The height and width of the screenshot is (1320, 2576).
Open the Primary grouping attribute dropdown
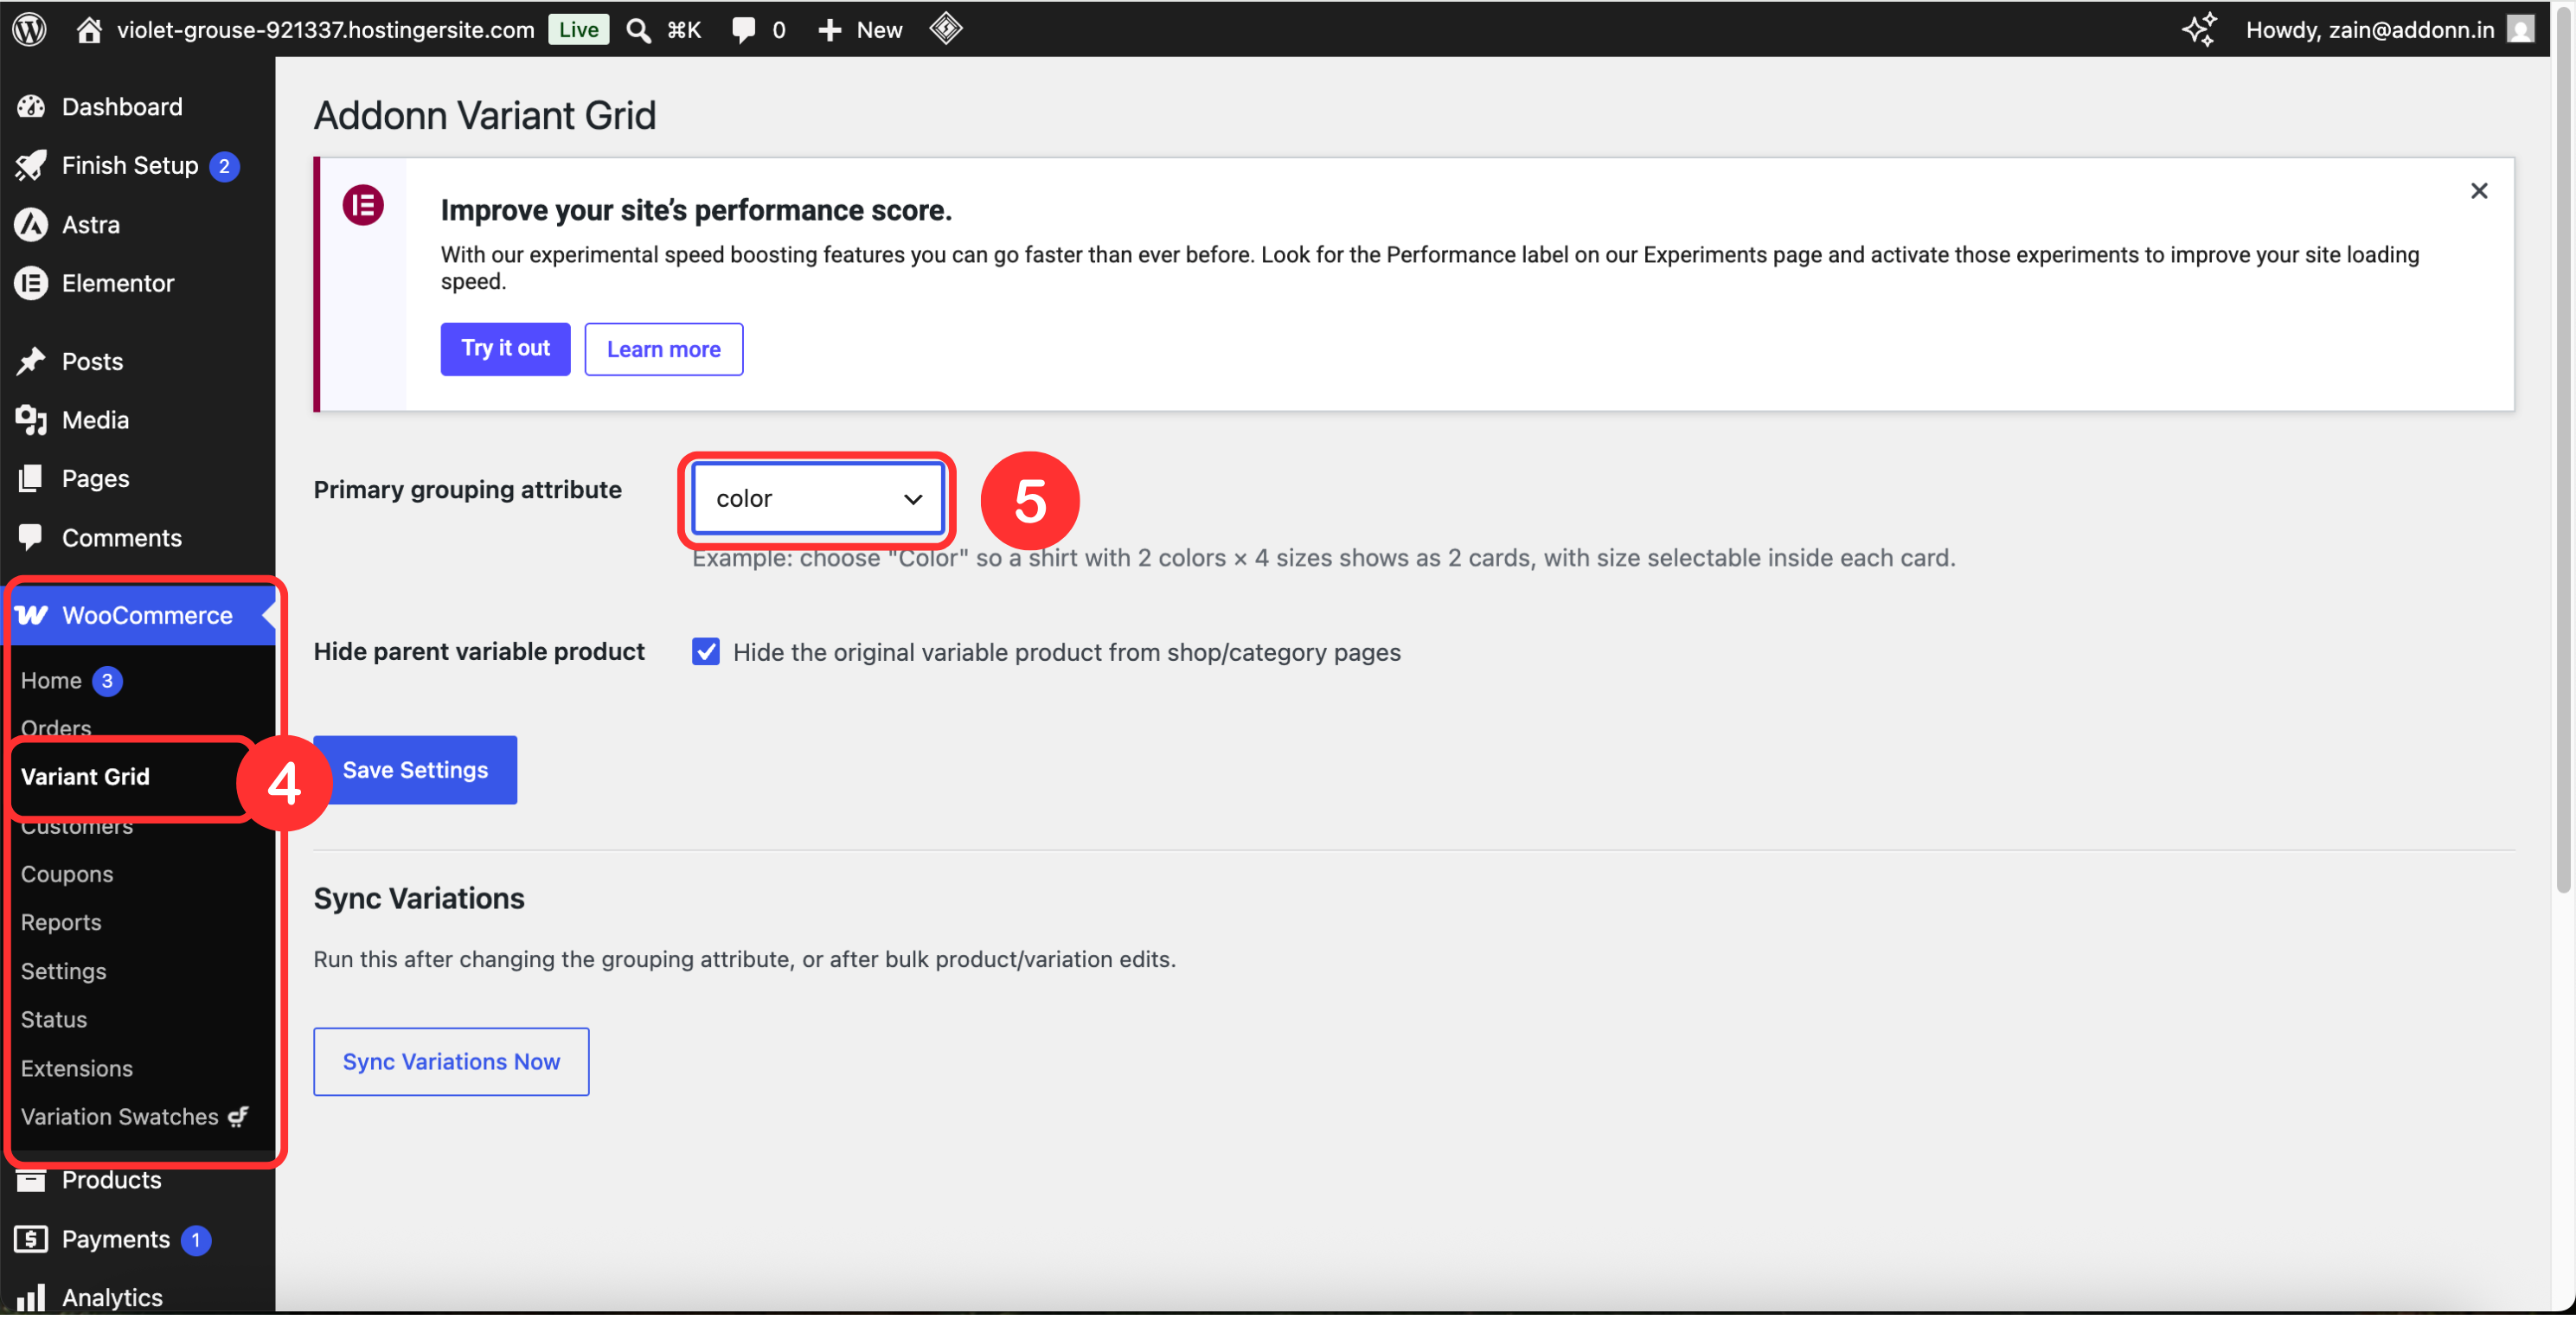817,498
